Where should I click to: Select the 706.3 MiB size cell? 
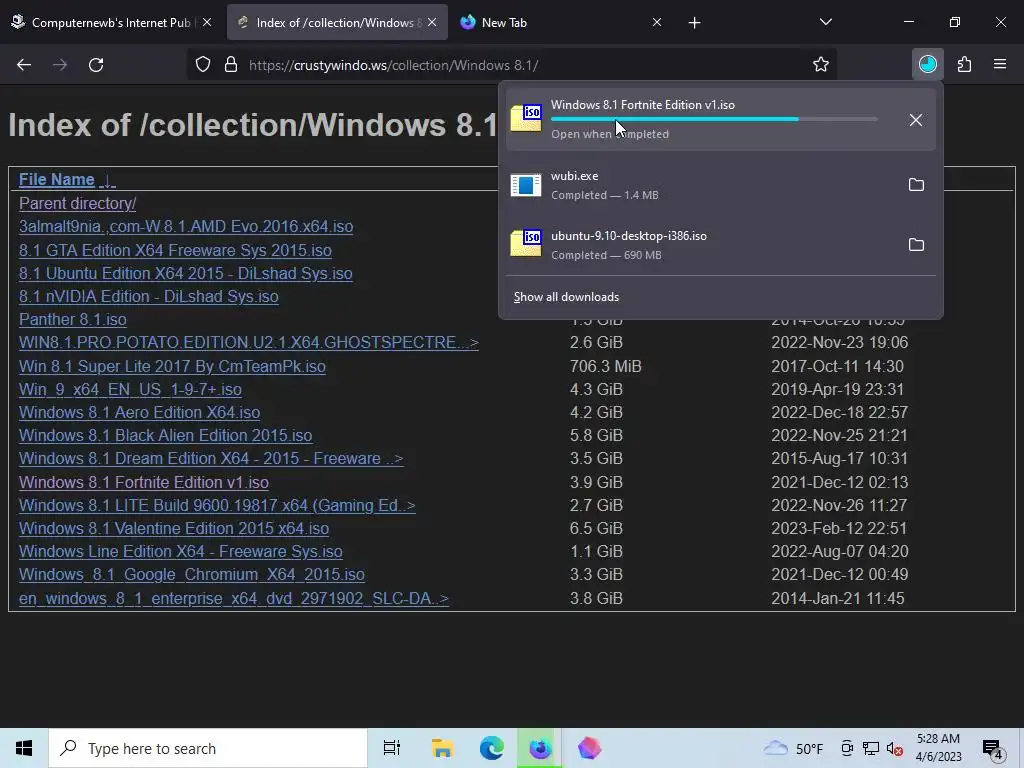tap(605, 366)
